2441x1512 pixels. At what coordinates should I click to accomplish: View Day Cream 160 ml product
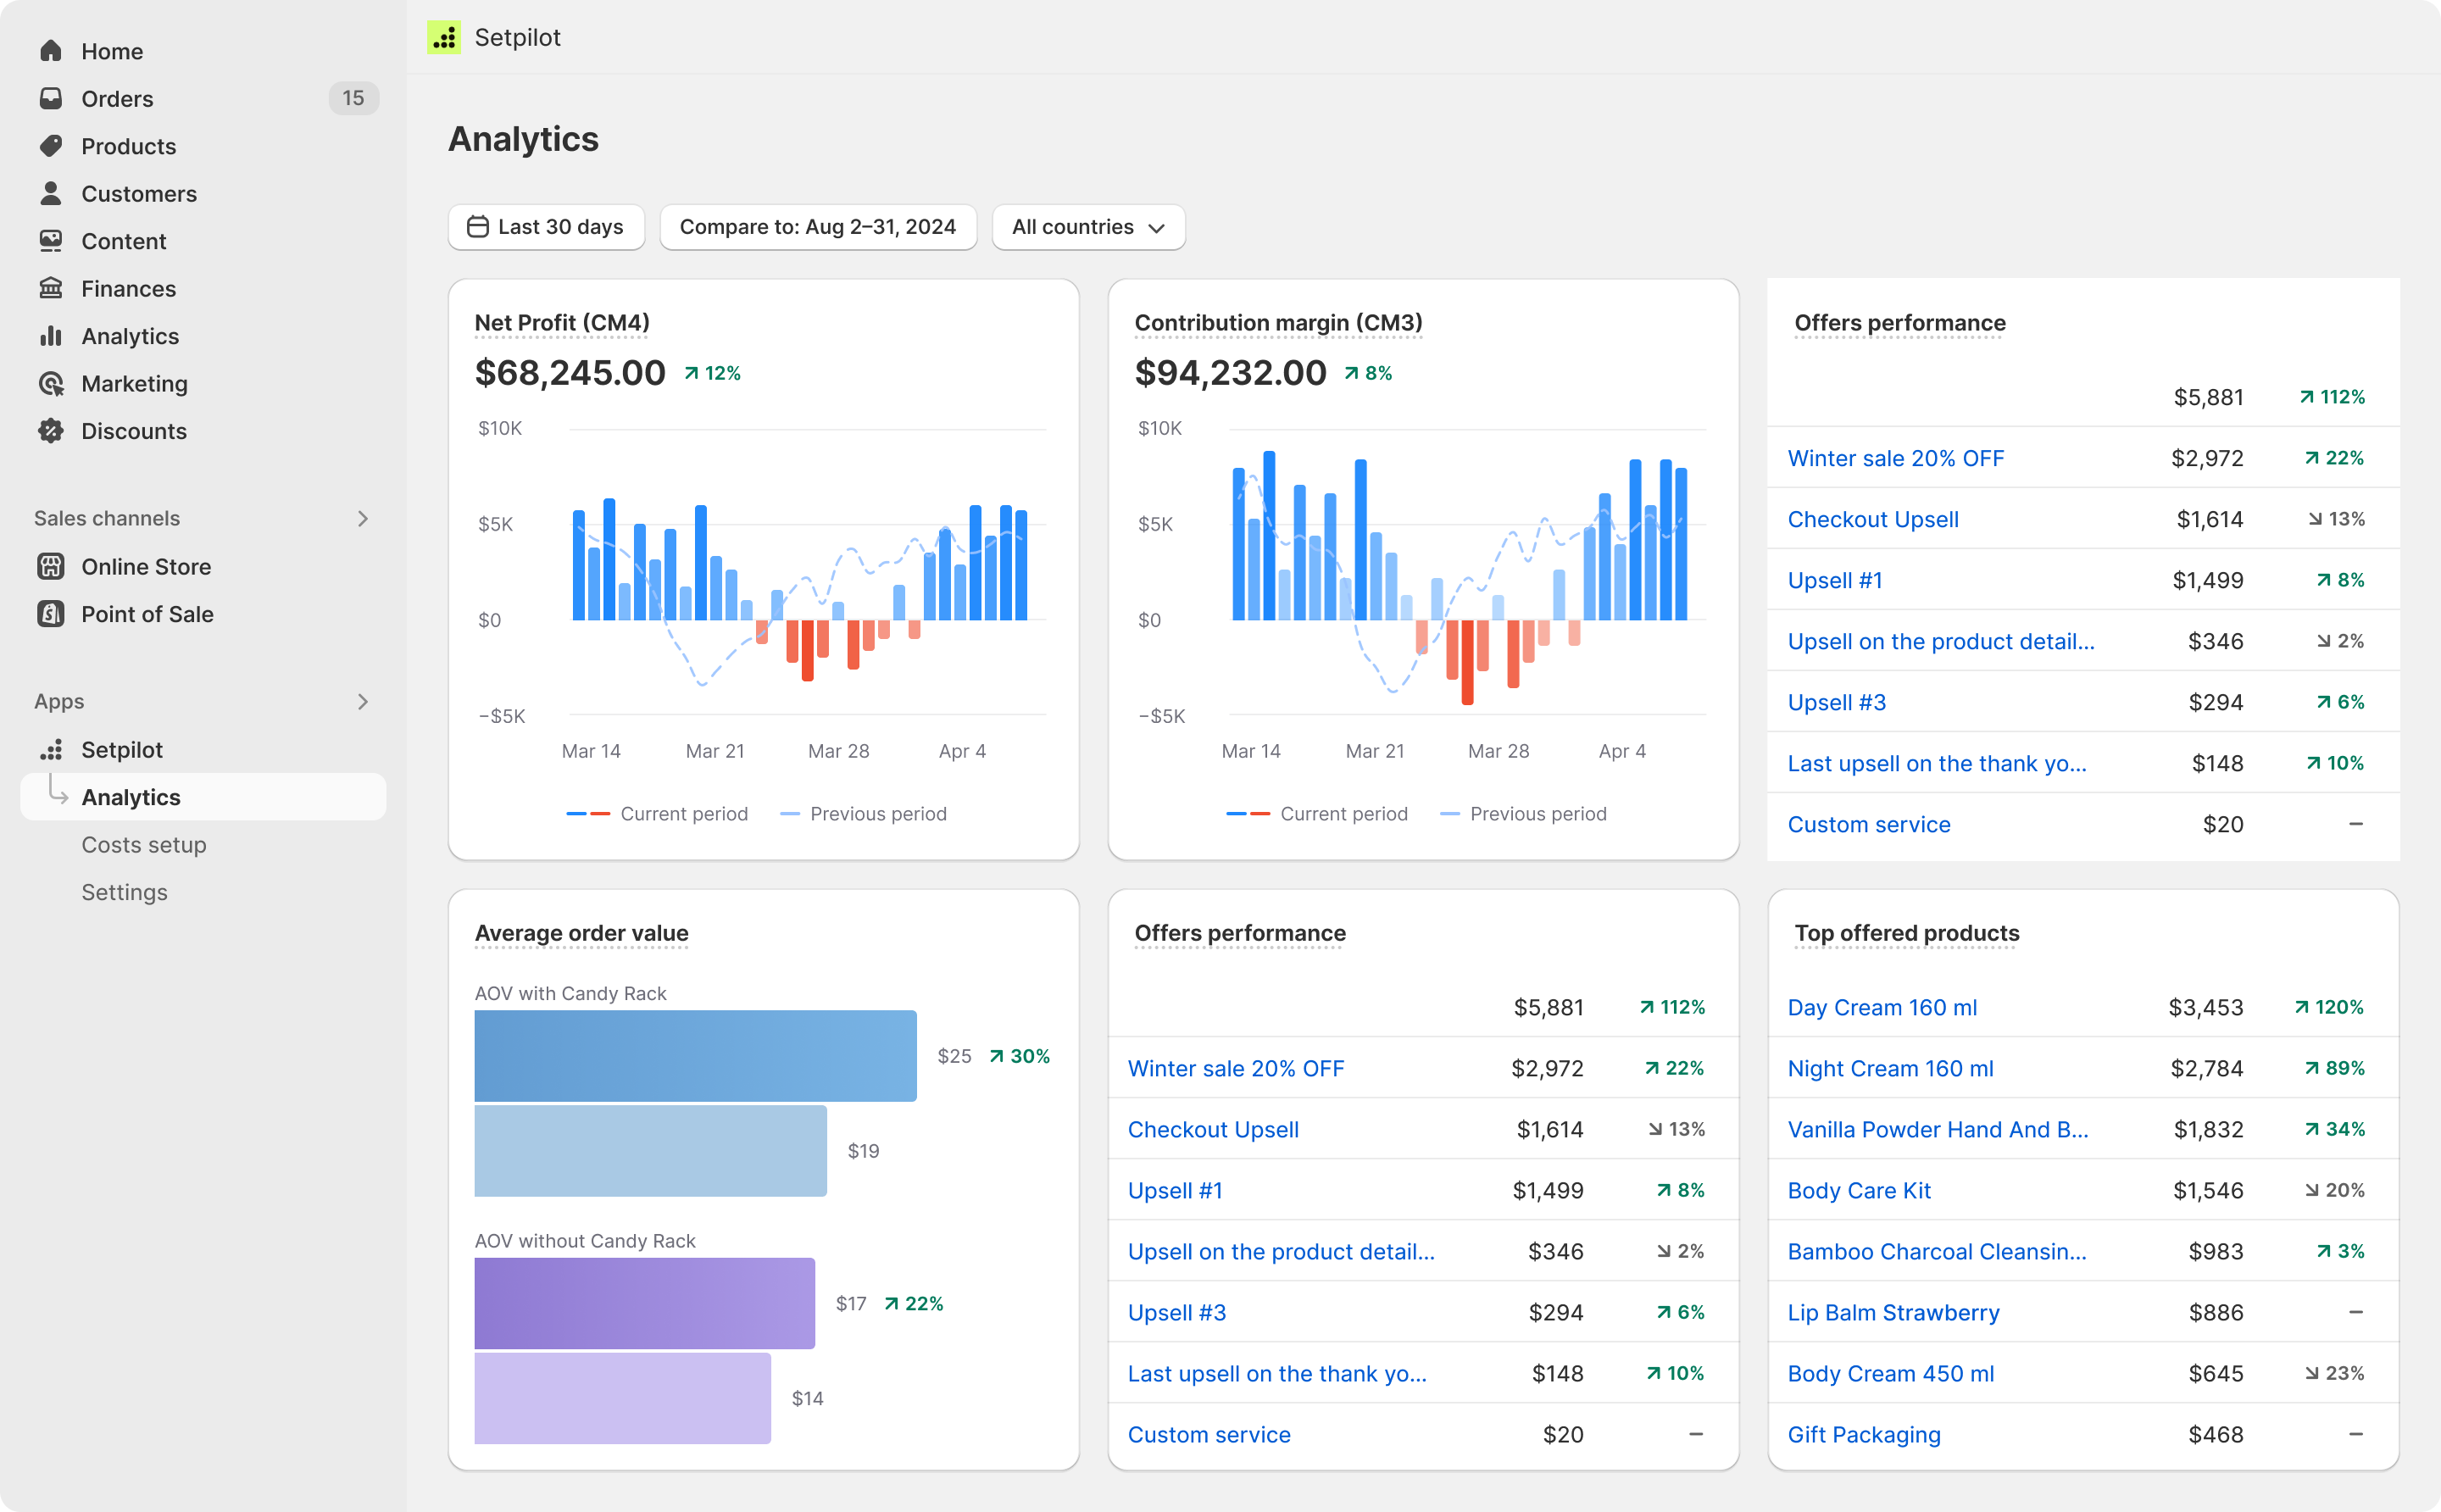pos(1883,1007)
